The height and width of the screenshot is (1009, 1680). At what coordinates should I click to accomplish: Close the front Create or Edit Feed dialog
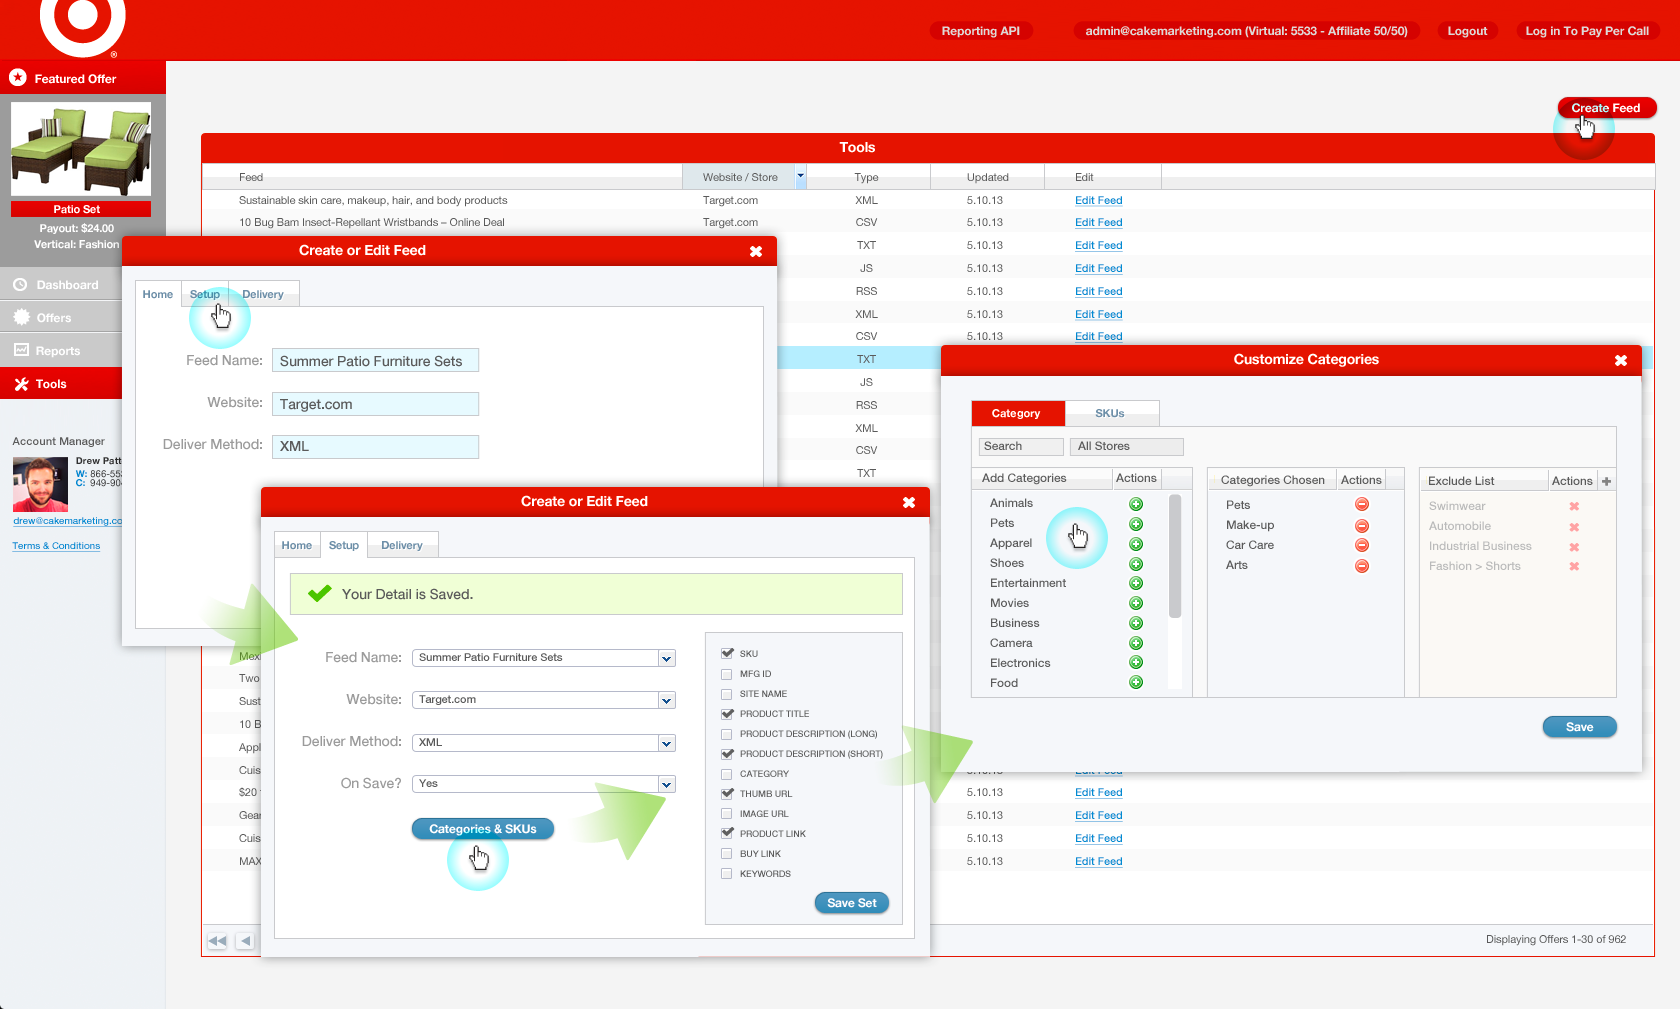[x=909, y=502]
